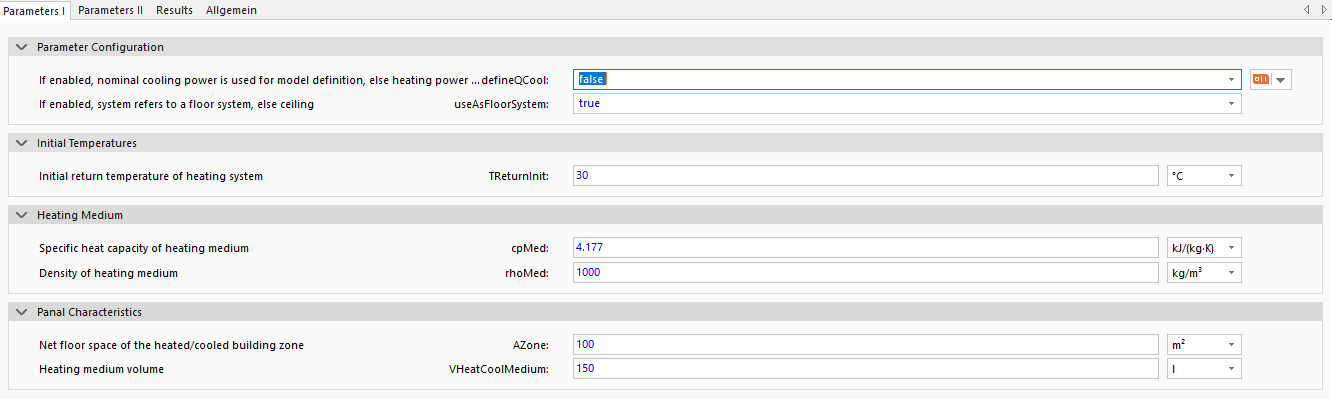The height and width of the screenshot is (399, 1332).
Task: Edit the TReturnInit value field
Action: pyautogui.click(x=866, y=176)
